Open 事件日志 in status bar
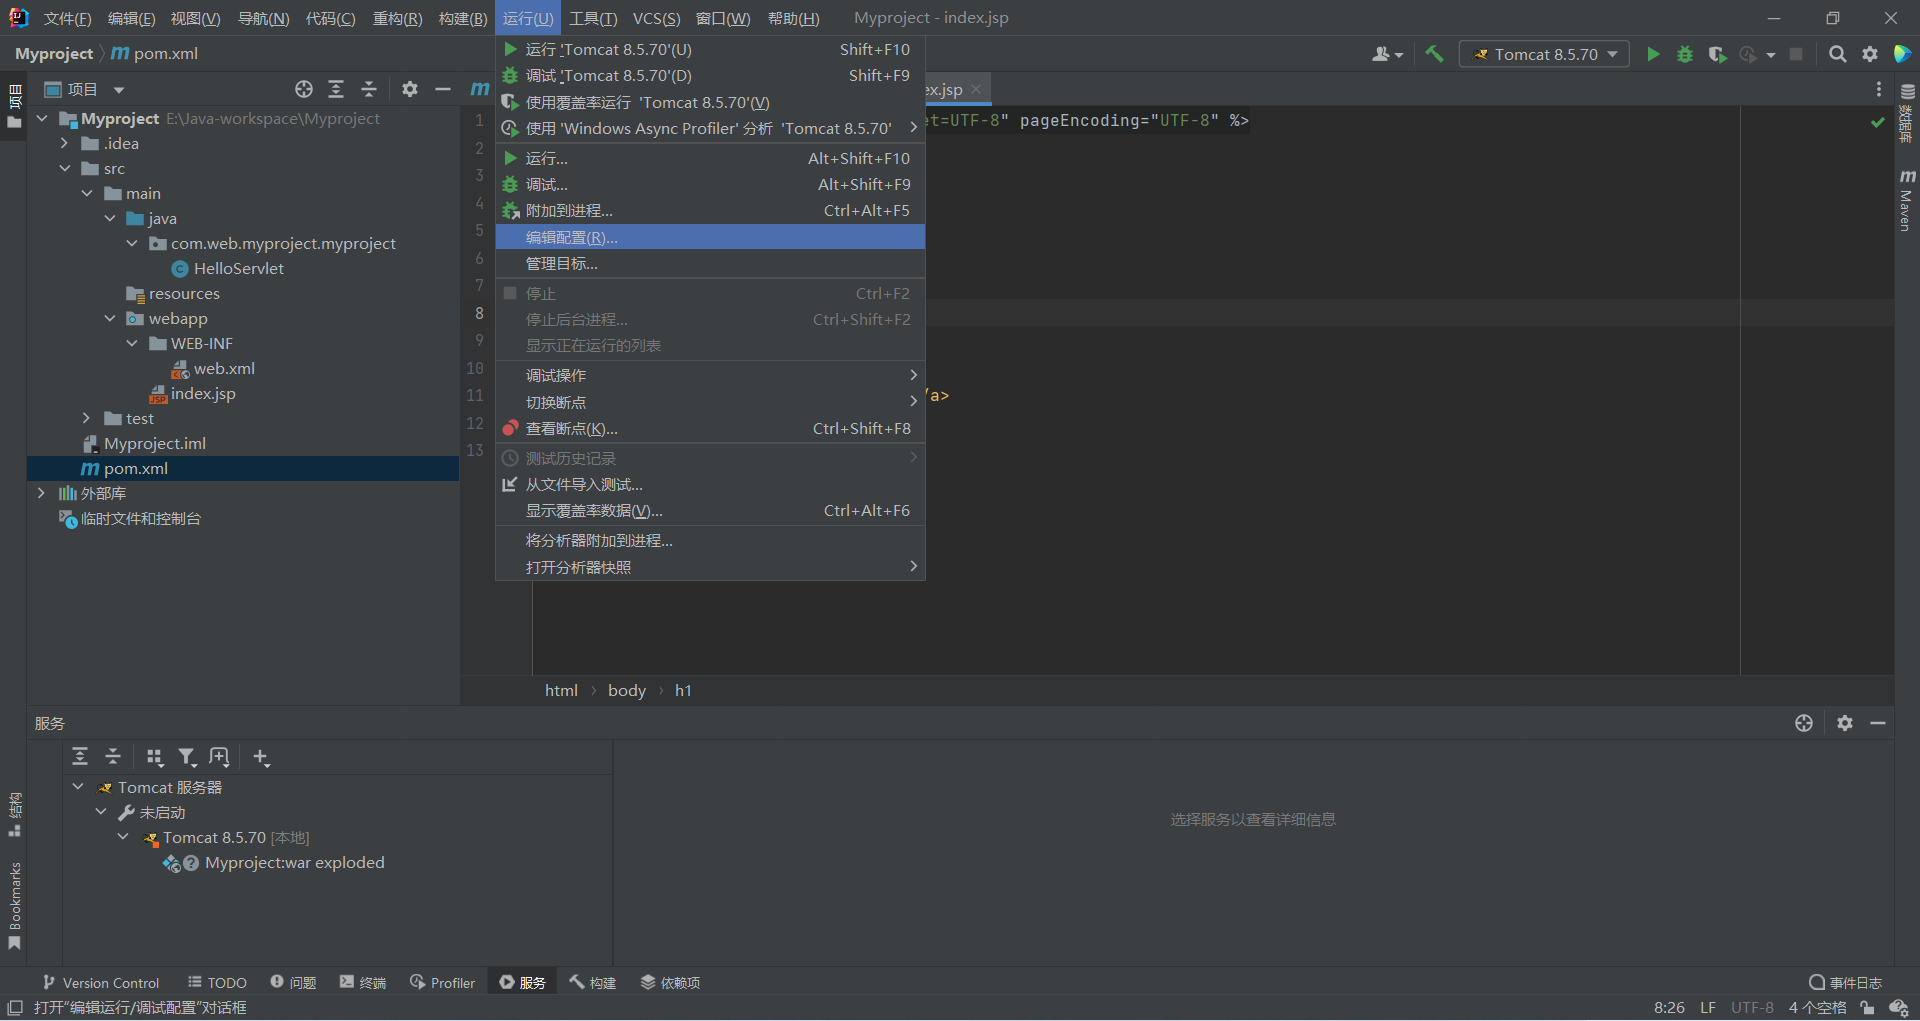 tap(1845, 982)
